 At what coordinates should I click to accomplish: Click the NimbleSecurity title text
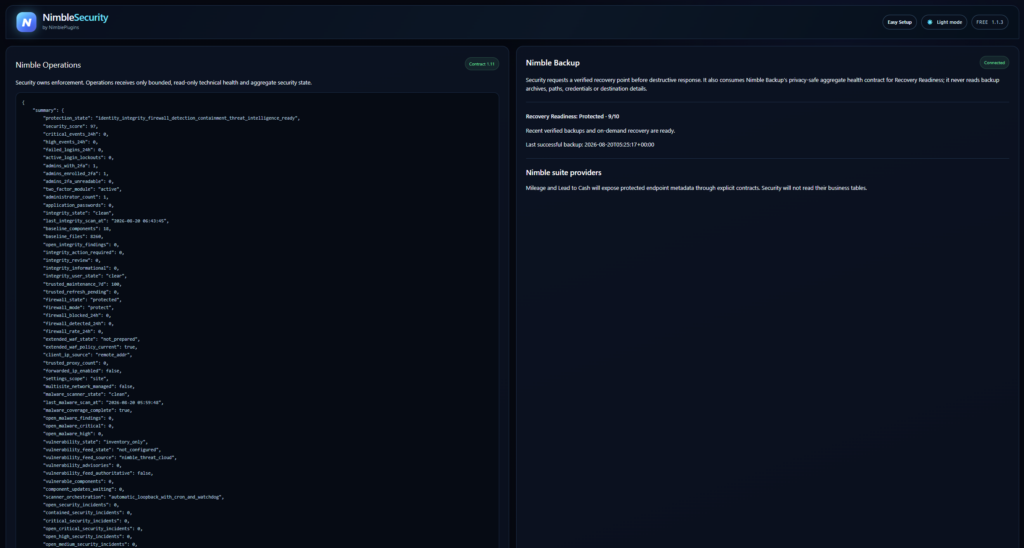pos(75,18)
